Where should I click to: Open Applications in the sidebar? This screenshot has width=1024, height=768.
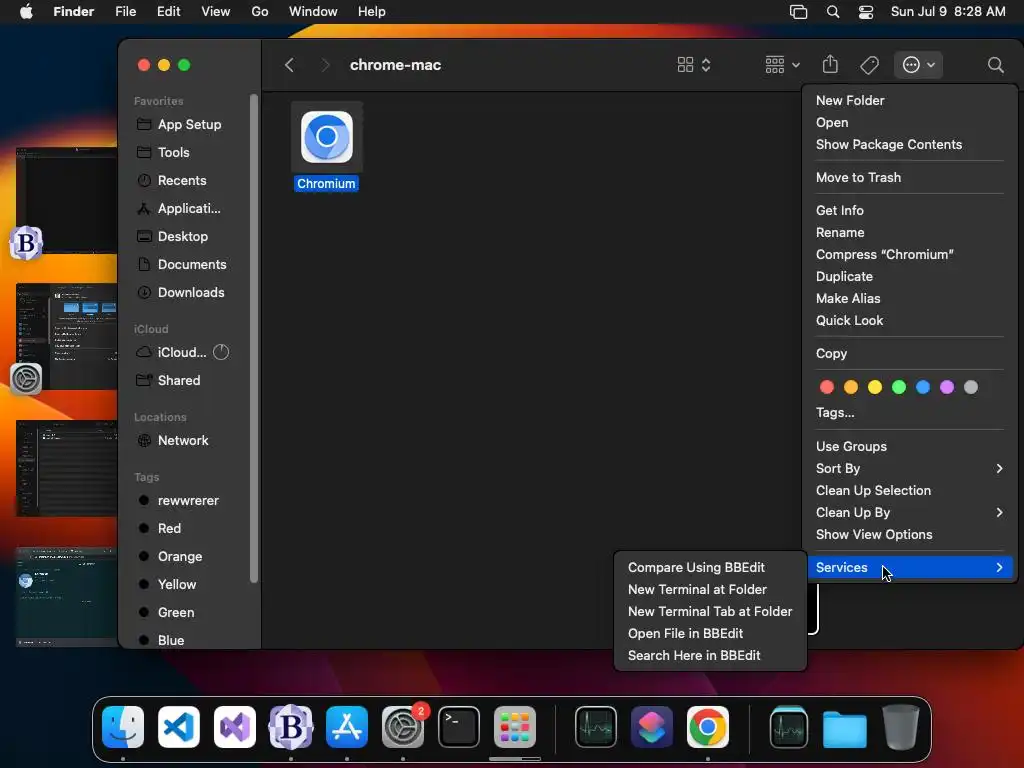(189, 208)
